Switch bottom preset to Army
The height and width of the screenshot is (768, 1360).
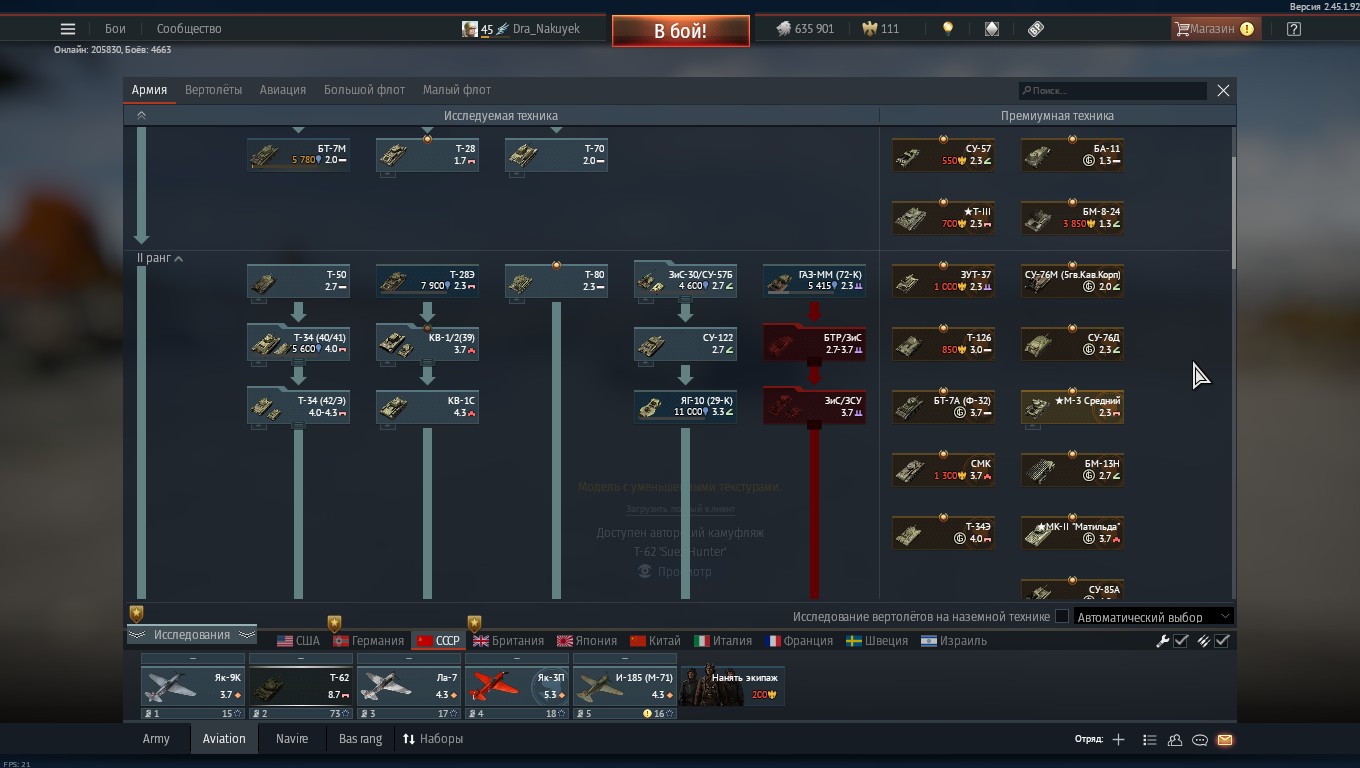156,739
